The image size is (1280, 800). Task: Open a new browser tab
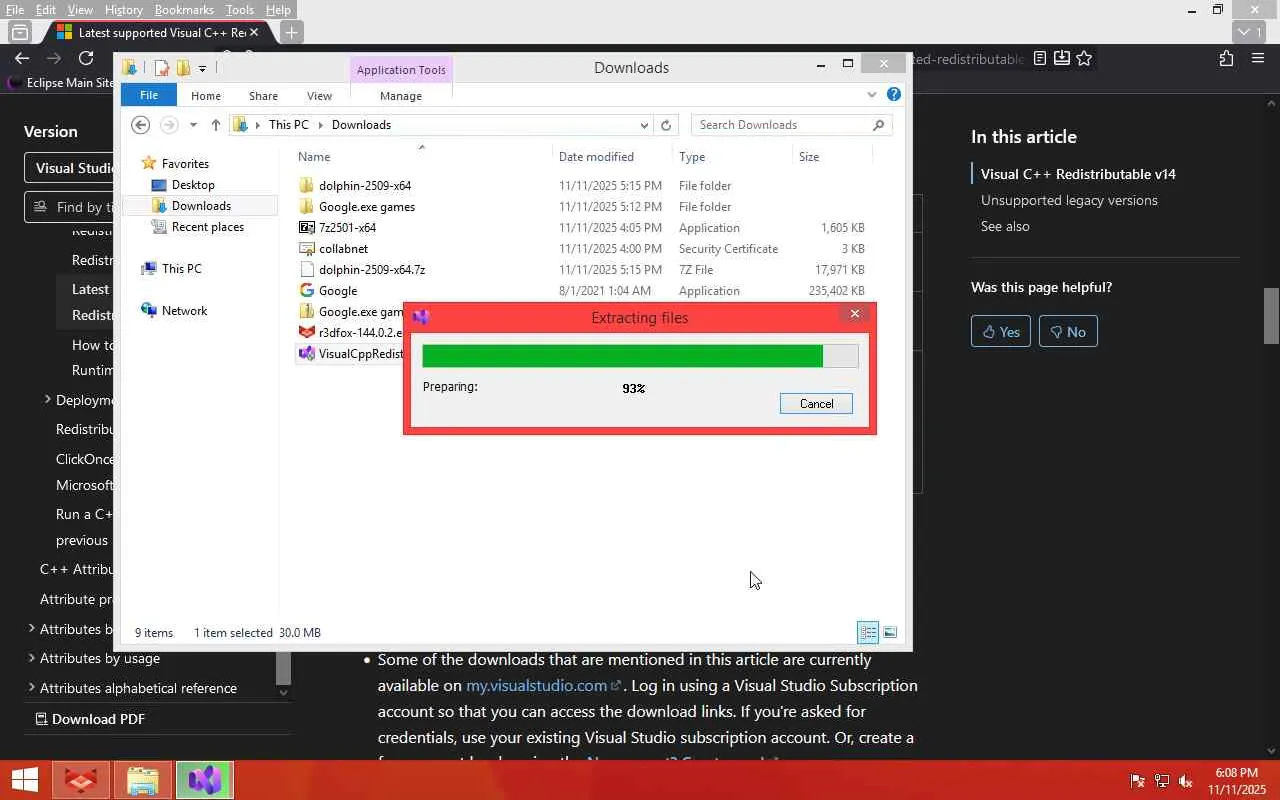[x=291, y=32]
